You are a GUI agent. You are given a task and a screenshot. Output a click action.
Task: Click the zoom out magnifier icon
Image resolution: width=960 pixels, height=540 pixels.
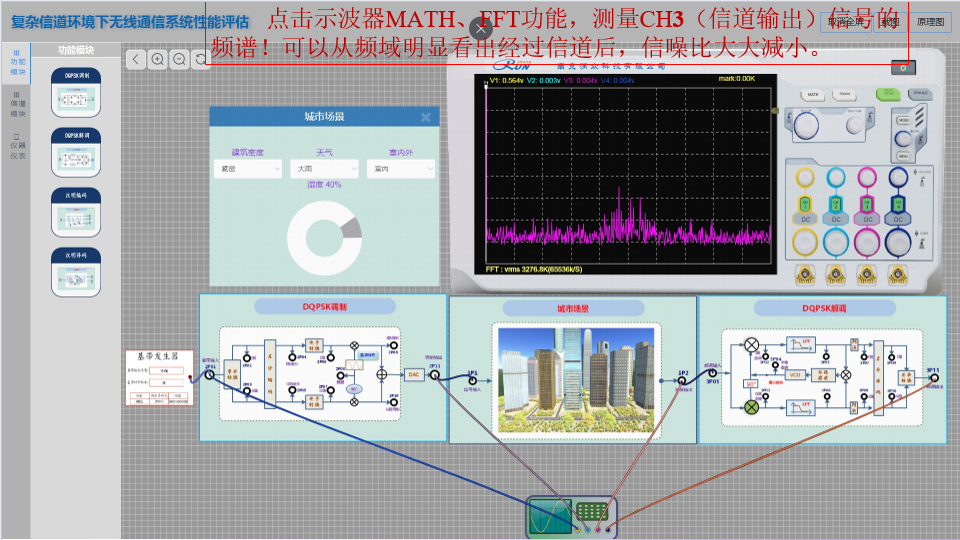pyautogui.click(x=179, y=60)
